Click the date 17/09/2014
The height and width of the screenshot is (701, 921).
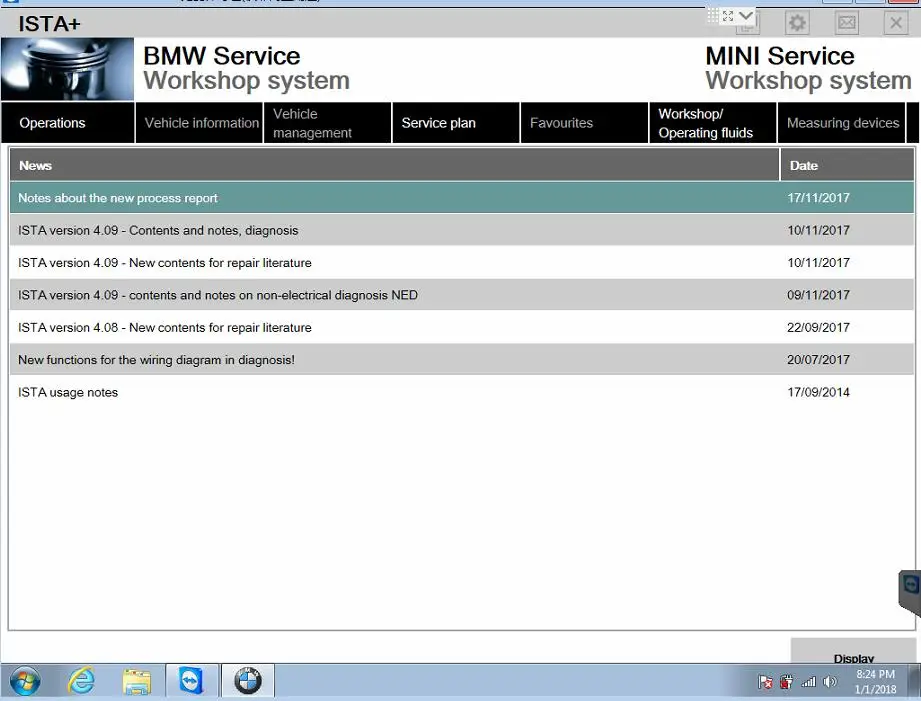click(818, 392)
